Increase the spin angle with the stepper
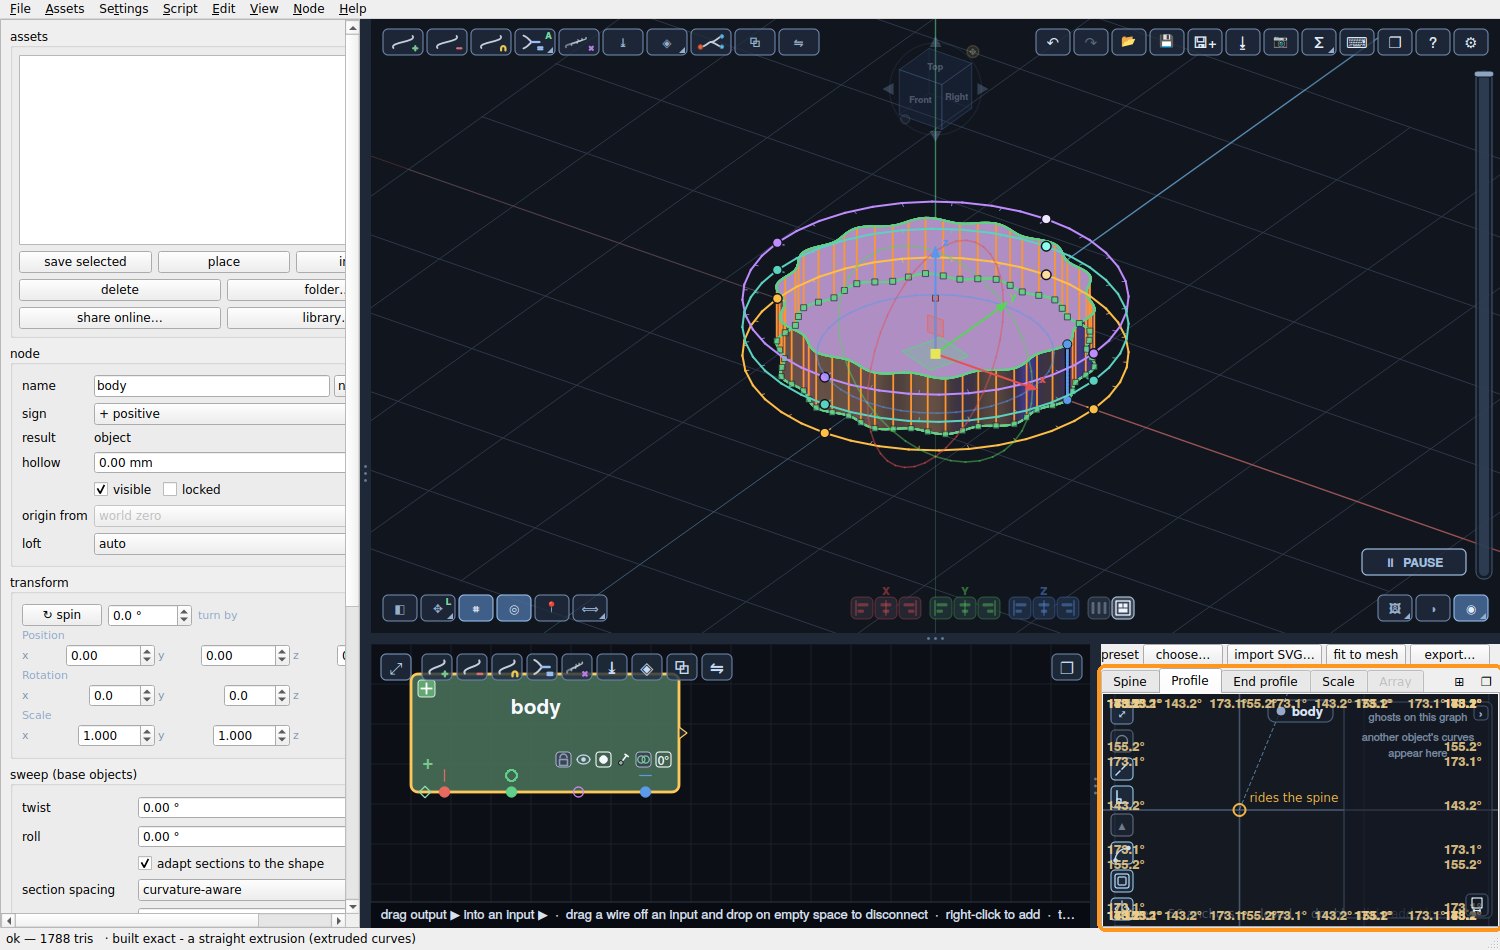 tap(184, 610)
